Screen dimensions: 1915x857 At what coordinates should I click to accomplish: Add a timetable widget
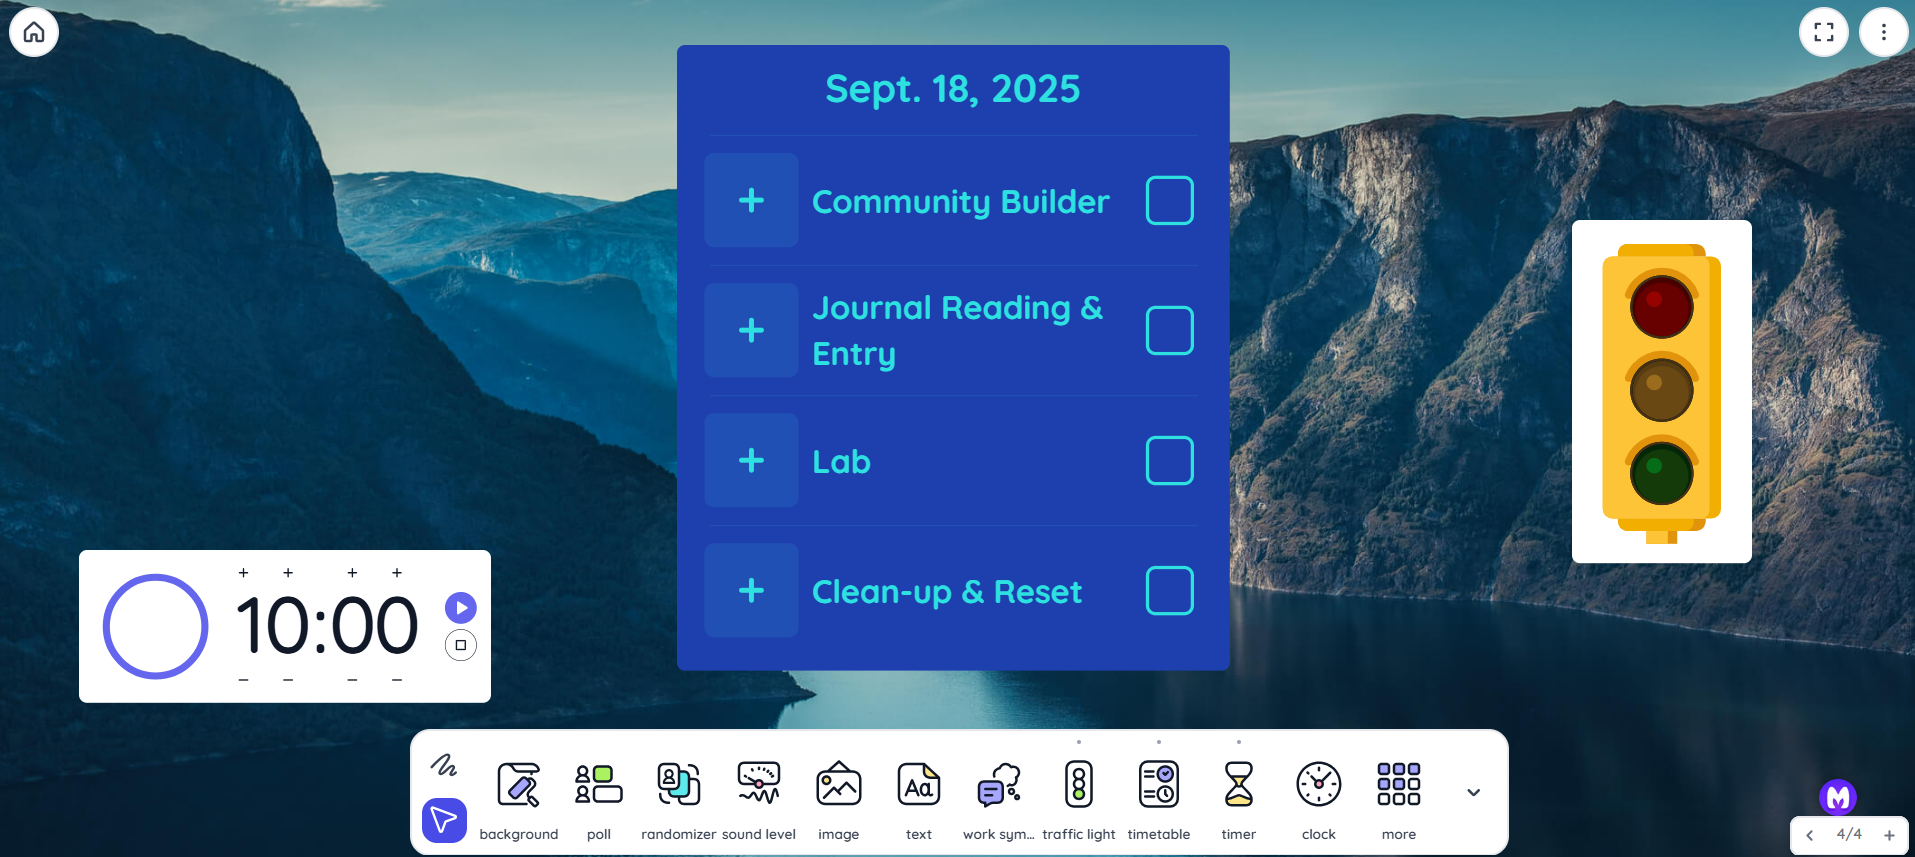[x=1159, y=801]
